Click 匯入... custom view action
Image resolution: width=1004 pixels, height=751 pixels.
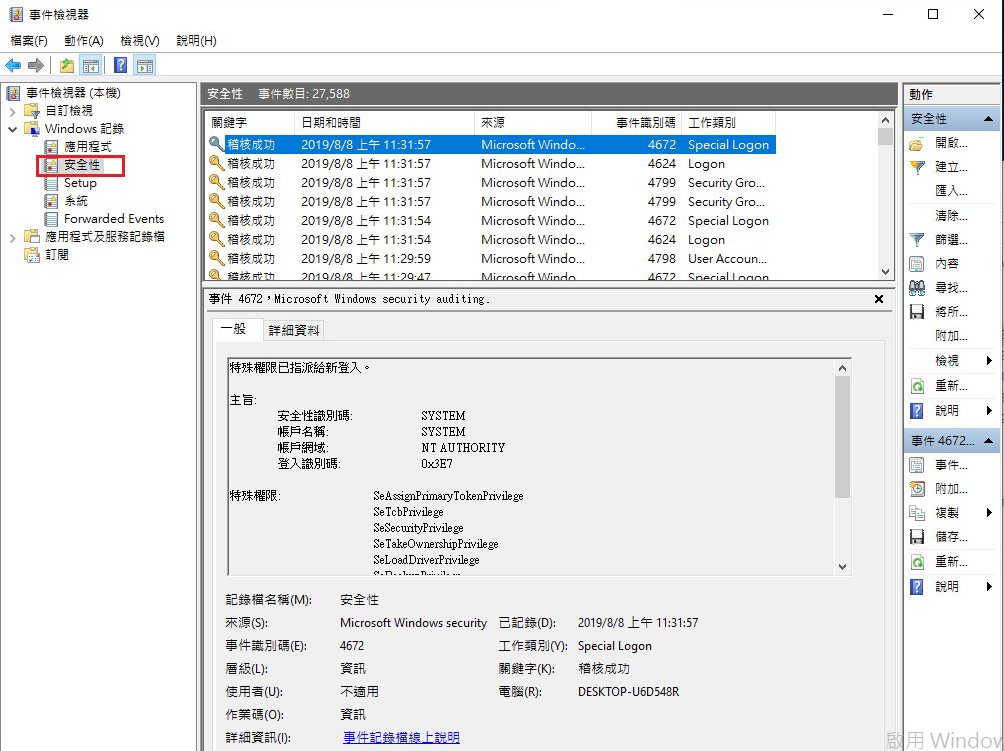pos(951,191)
